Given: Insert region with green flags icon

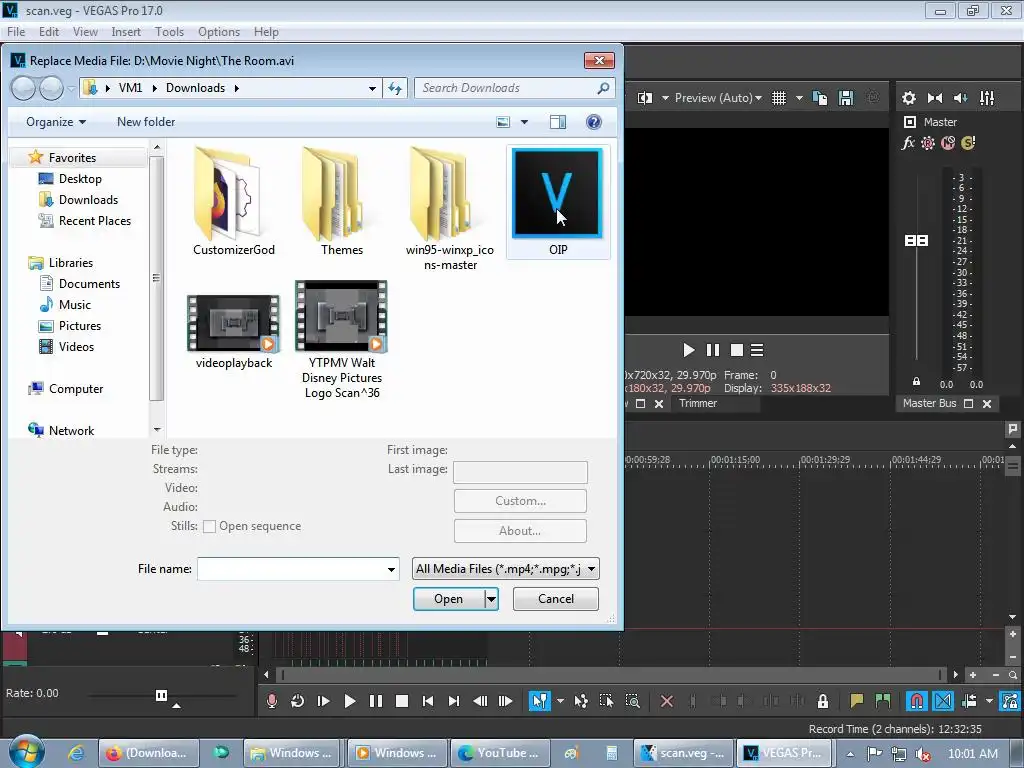Looking at the screenshot, I should coord(882,701).
